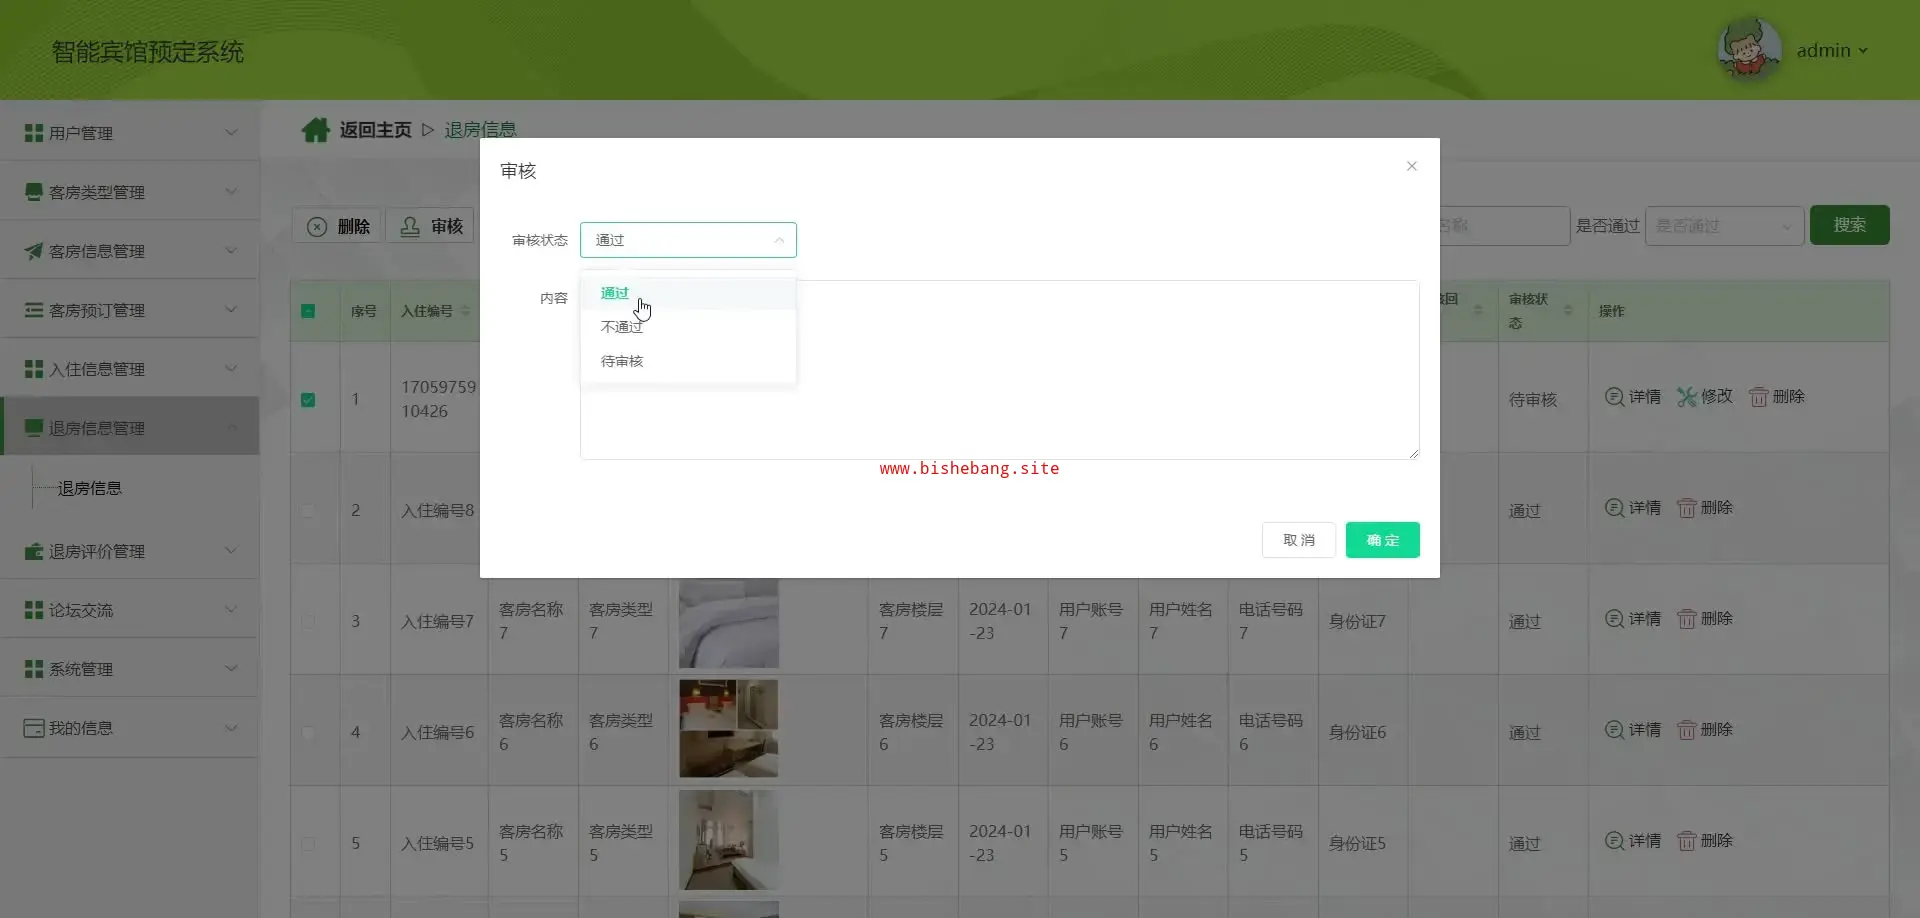Click 删除 in row 3's actions
The image size is (1920, 918).
point(1705,619)
